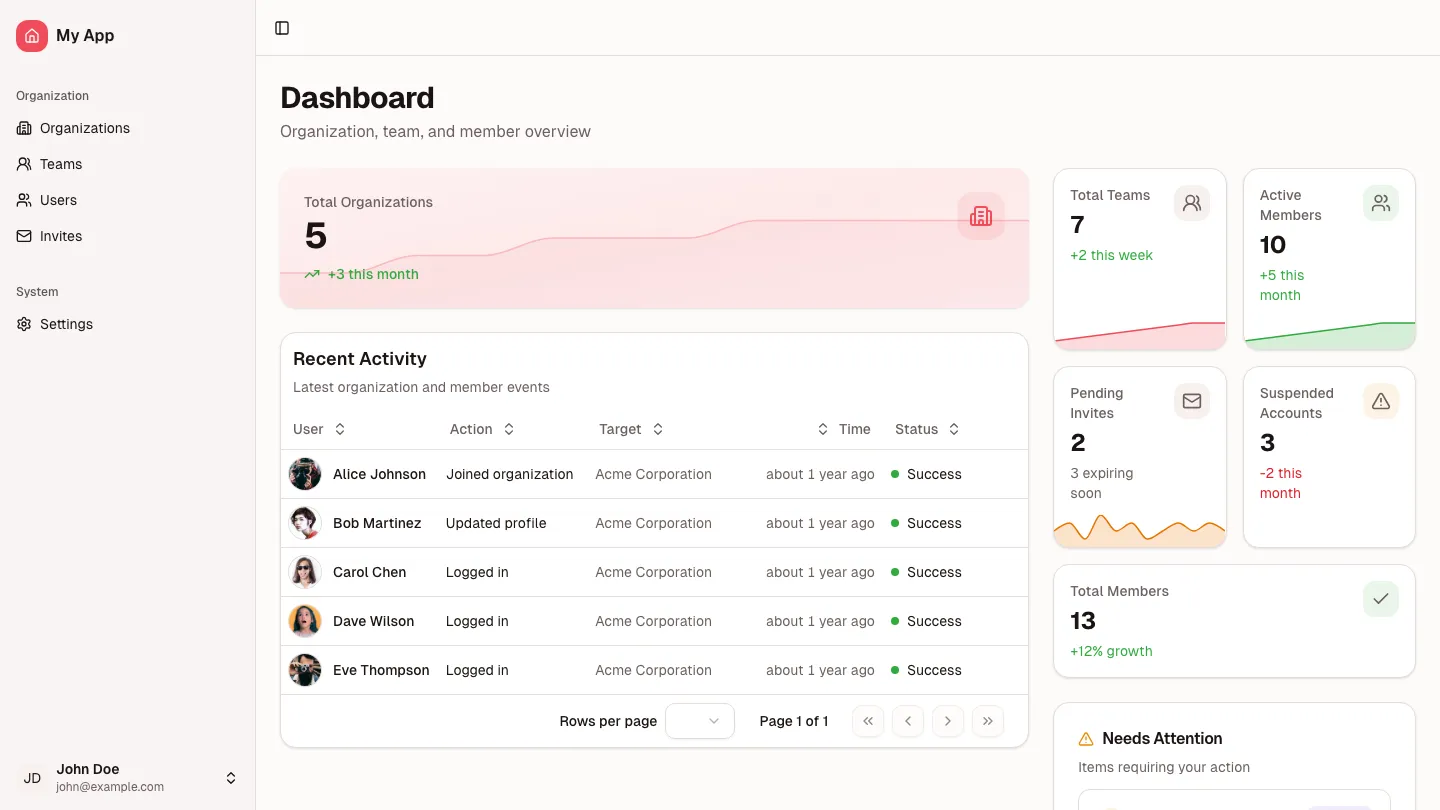This screenshot has width=1440, height=810.
Task: Click the warning icon on Suspended Accounts card
Action: pos(1381,401)
